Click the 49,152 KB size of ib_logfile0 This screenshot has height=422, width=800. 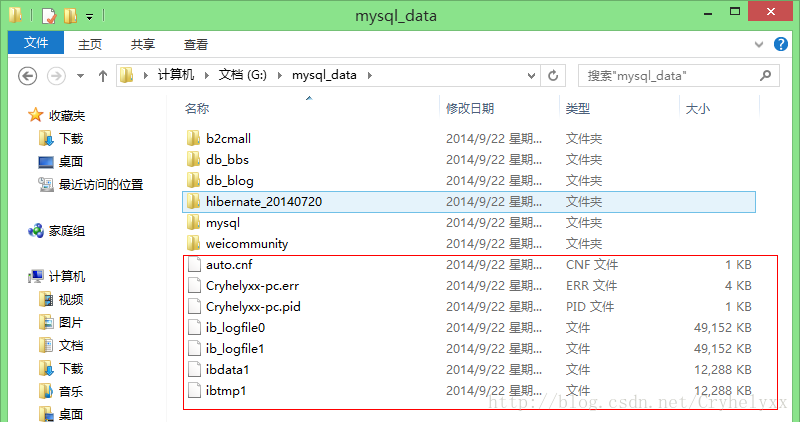(722, 327)
